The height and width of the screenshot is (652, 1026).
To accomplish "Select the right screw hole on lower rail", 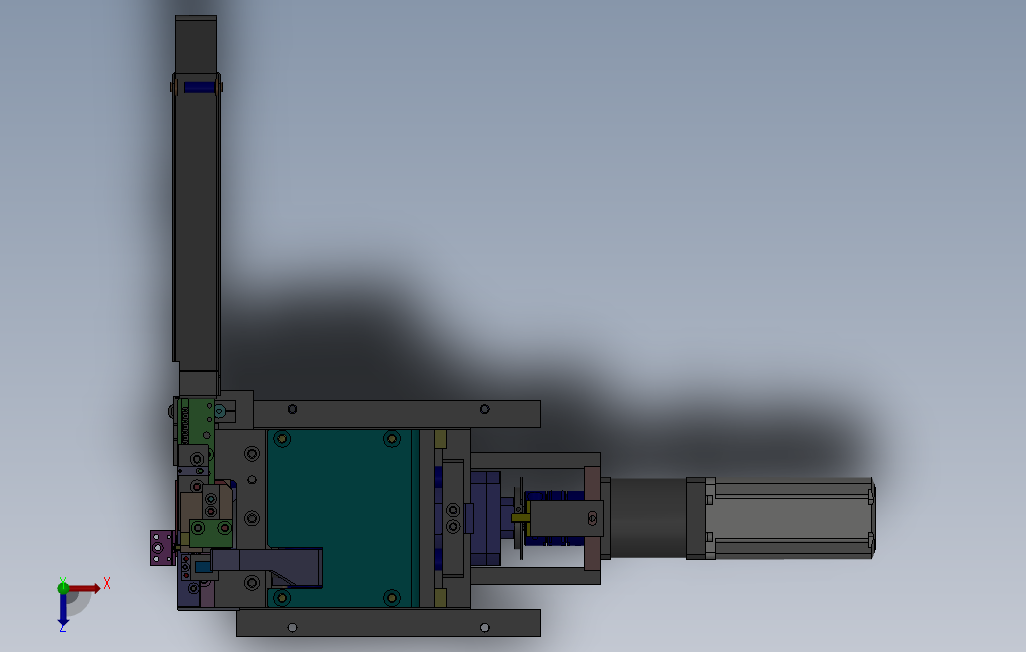I will [x=485, y=628].
